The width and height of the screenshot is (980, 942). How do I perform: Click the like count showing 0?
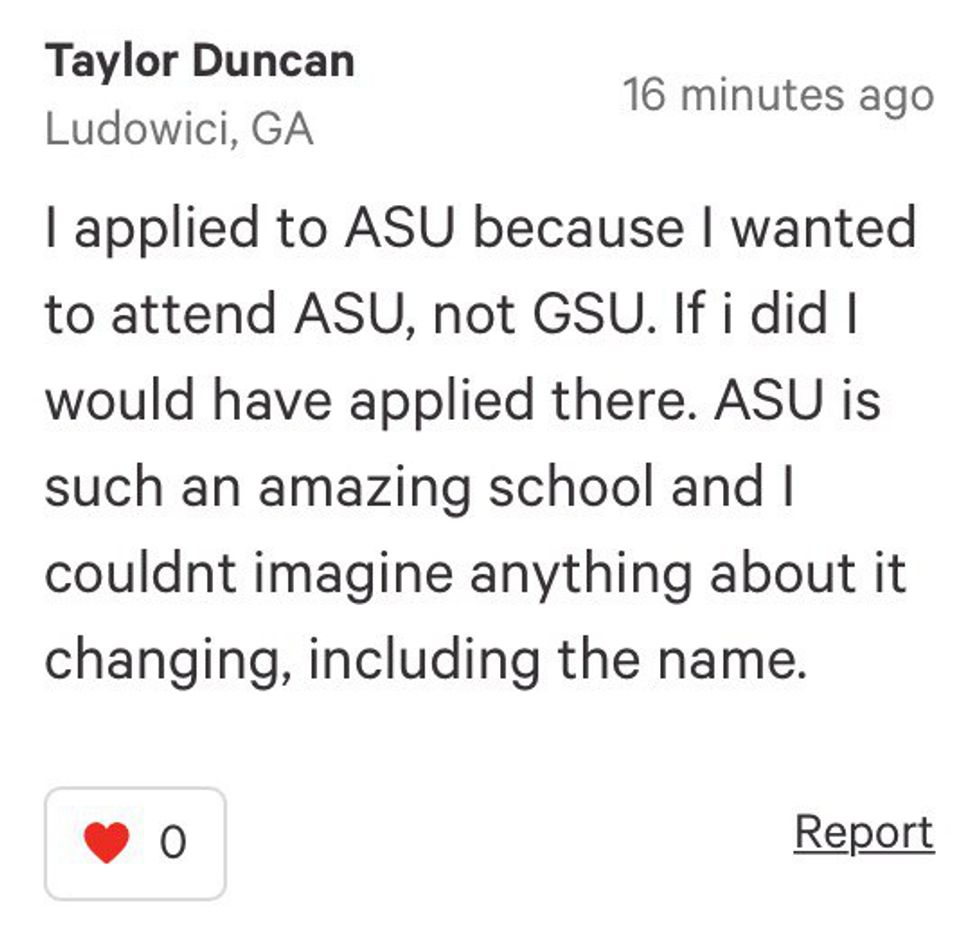[x=173, y=843]
